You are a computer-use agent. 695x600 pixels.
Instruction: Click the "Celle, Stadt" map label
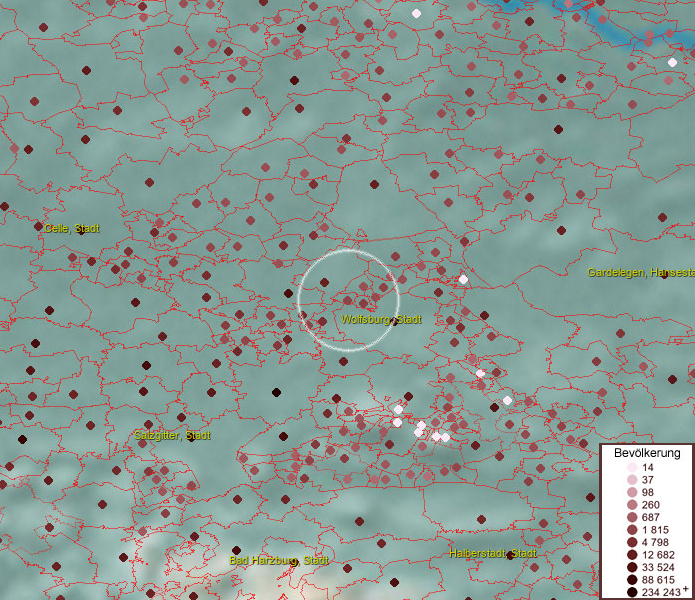coord(72,228)
